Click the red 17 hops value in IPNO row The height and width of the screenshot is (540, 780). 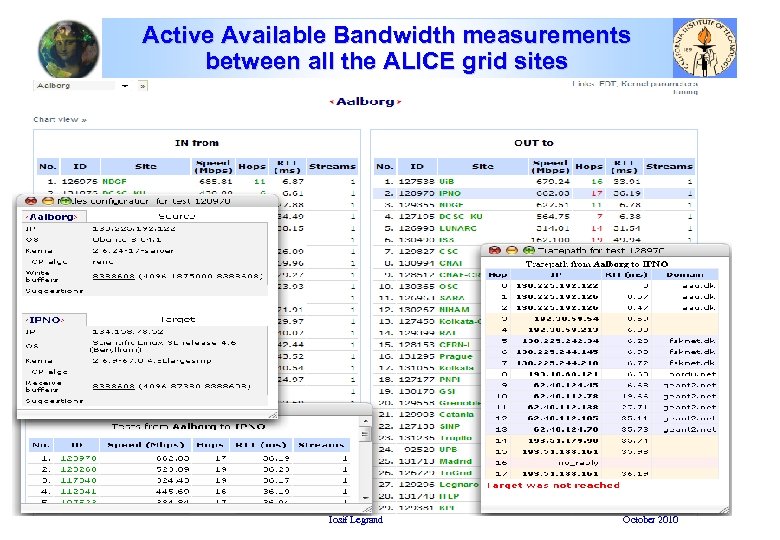pyautogui.click(x=597, y=193)
